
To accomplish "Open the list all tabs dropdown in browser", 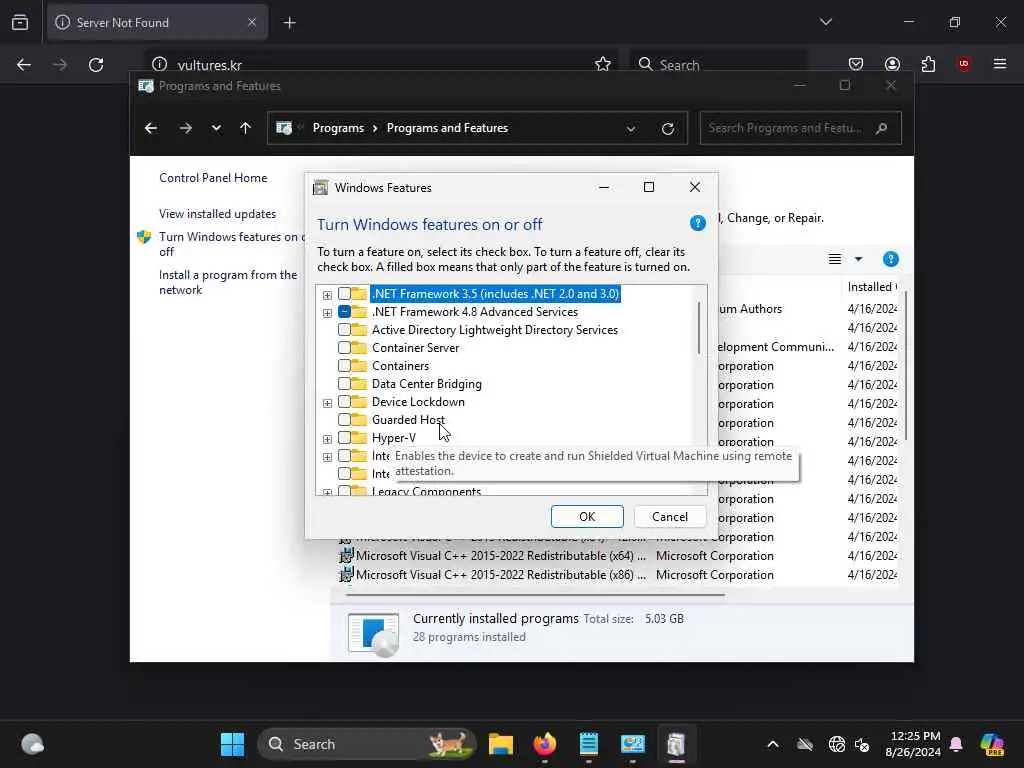I will coord(826,22).
